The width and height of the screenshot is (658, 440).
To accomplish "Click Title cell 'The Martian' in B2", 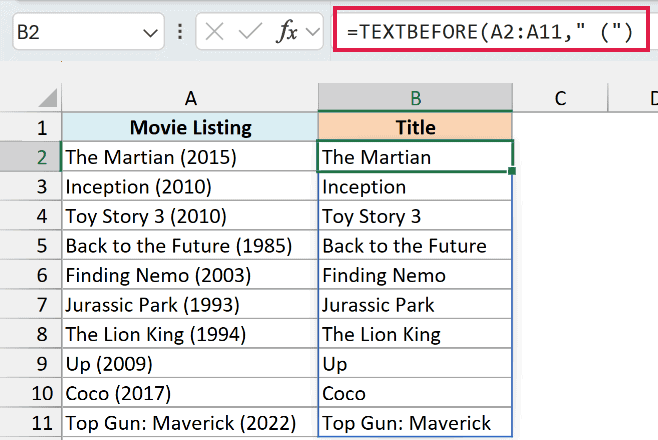I will point(415,157).
